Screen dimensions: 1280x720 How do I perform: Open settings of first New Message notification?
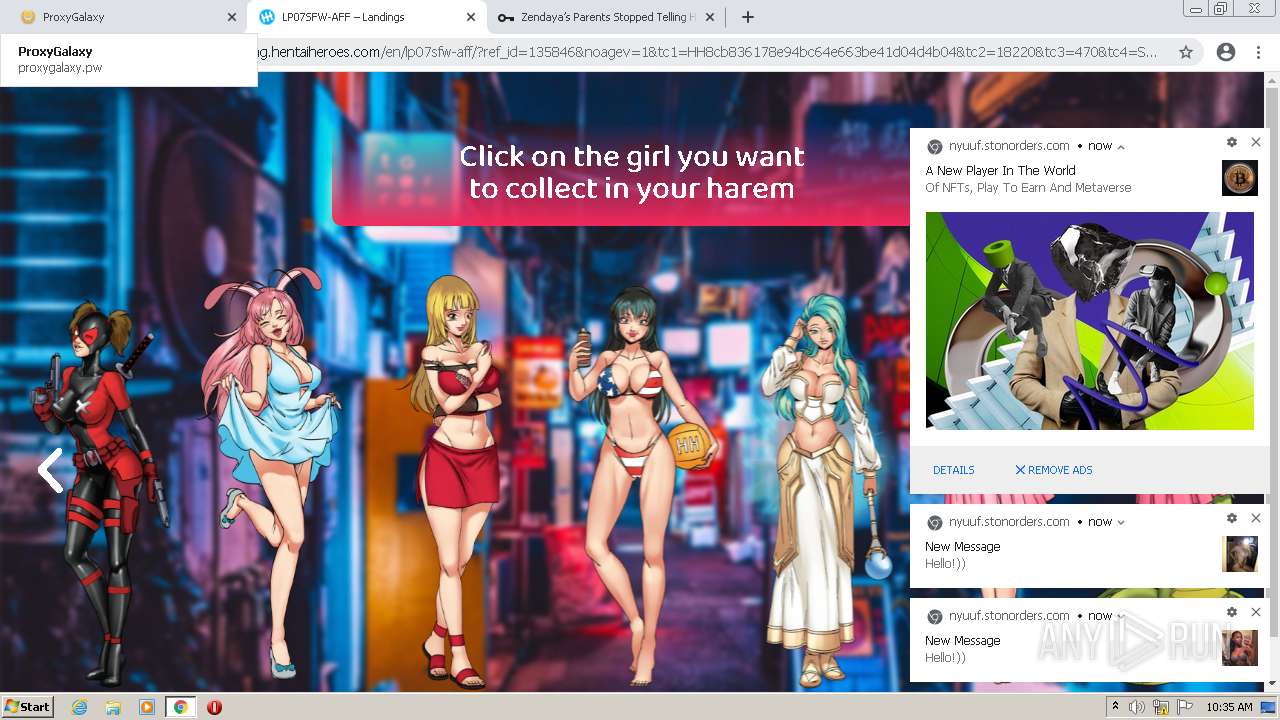tap(1232, 518)
